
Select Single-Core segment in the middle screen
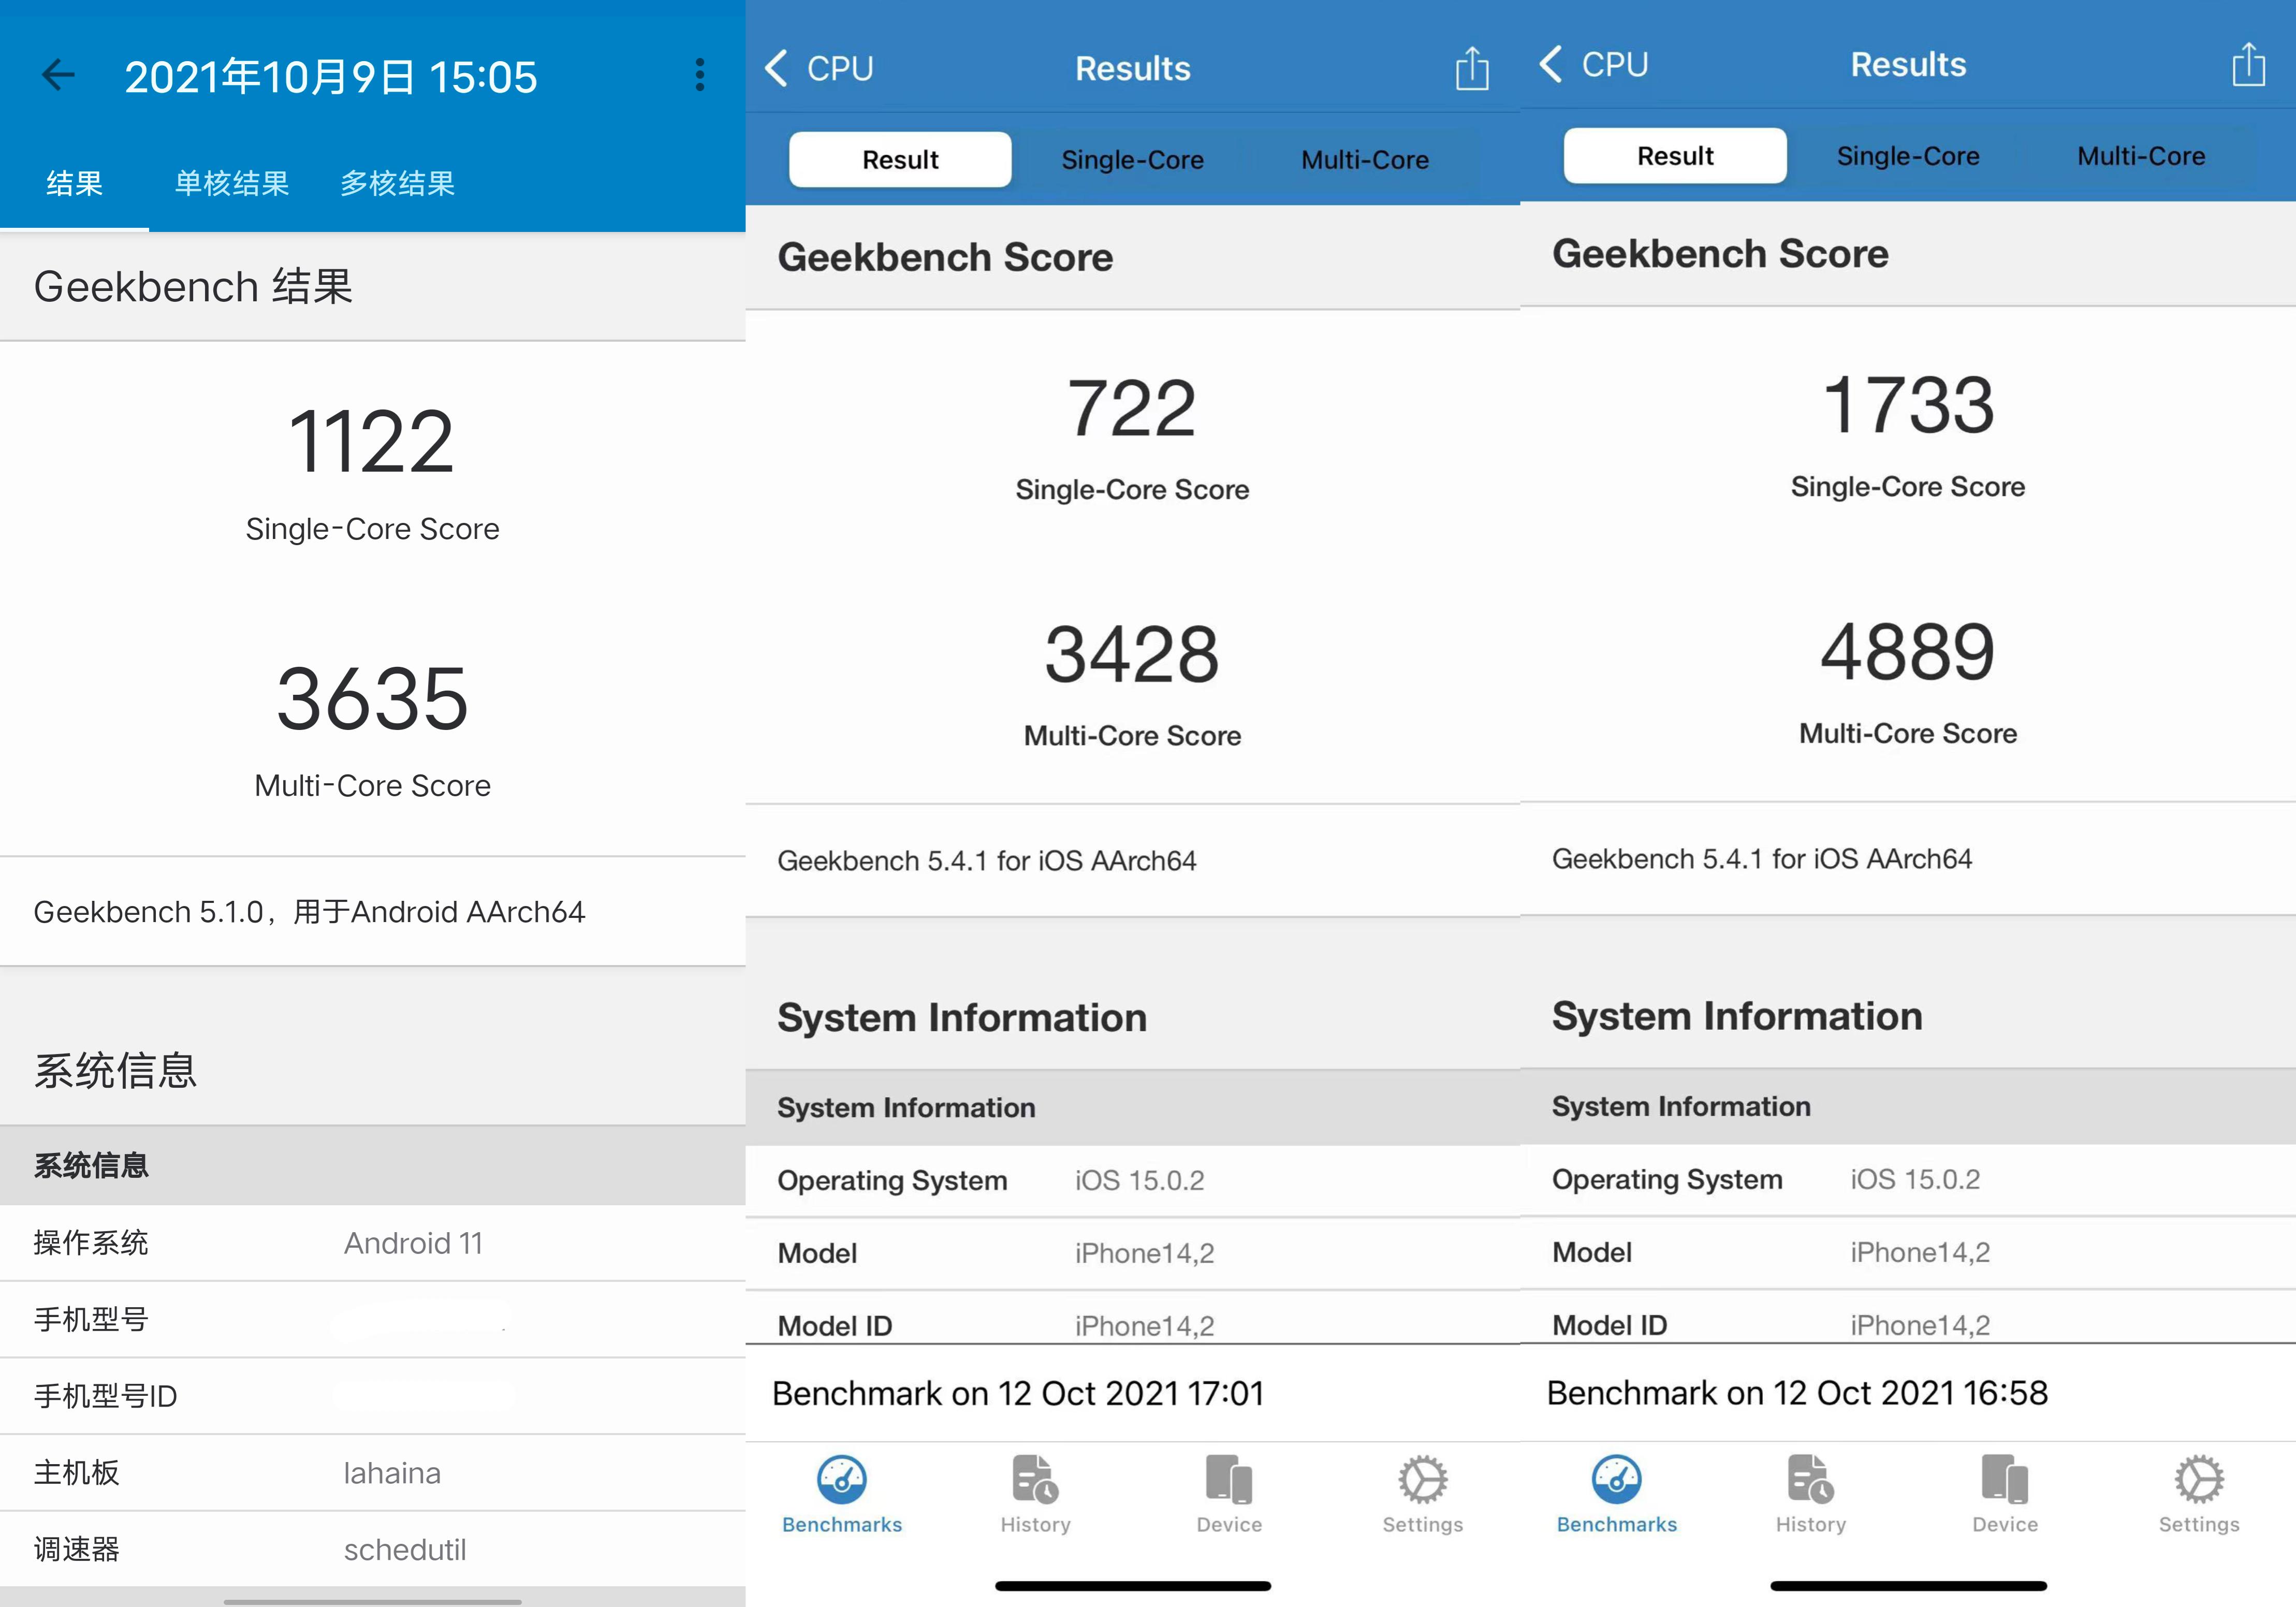click(1132, 160)
